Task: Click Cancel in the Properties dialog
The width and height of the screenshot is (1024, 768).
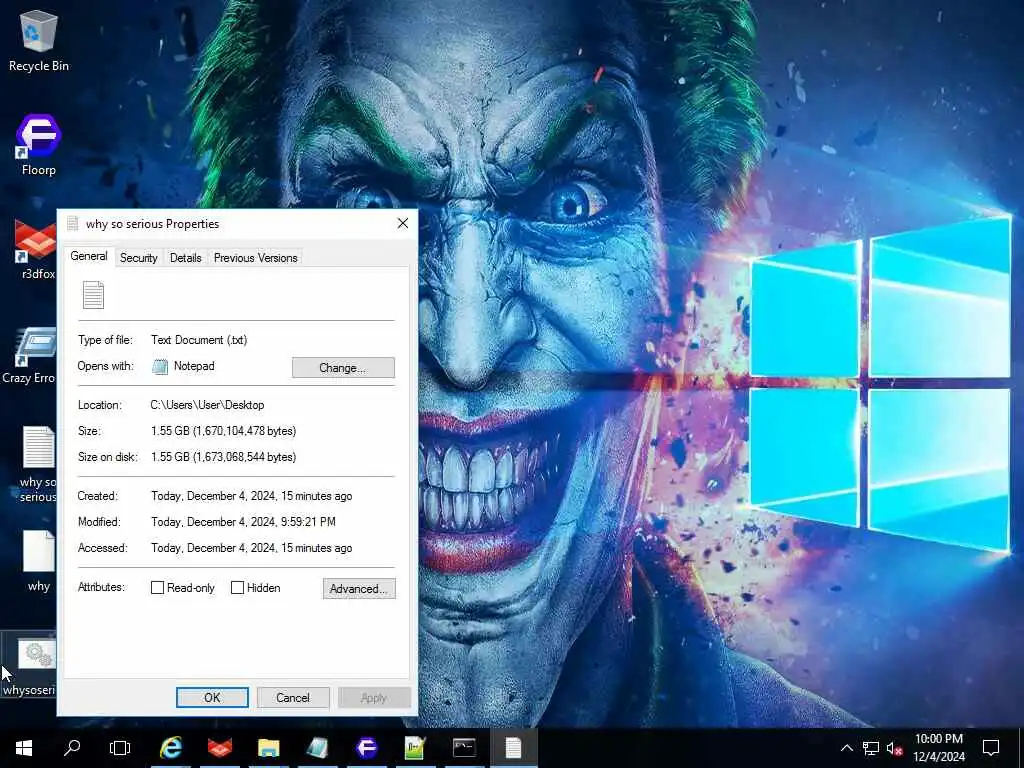Action: point(293,697)
